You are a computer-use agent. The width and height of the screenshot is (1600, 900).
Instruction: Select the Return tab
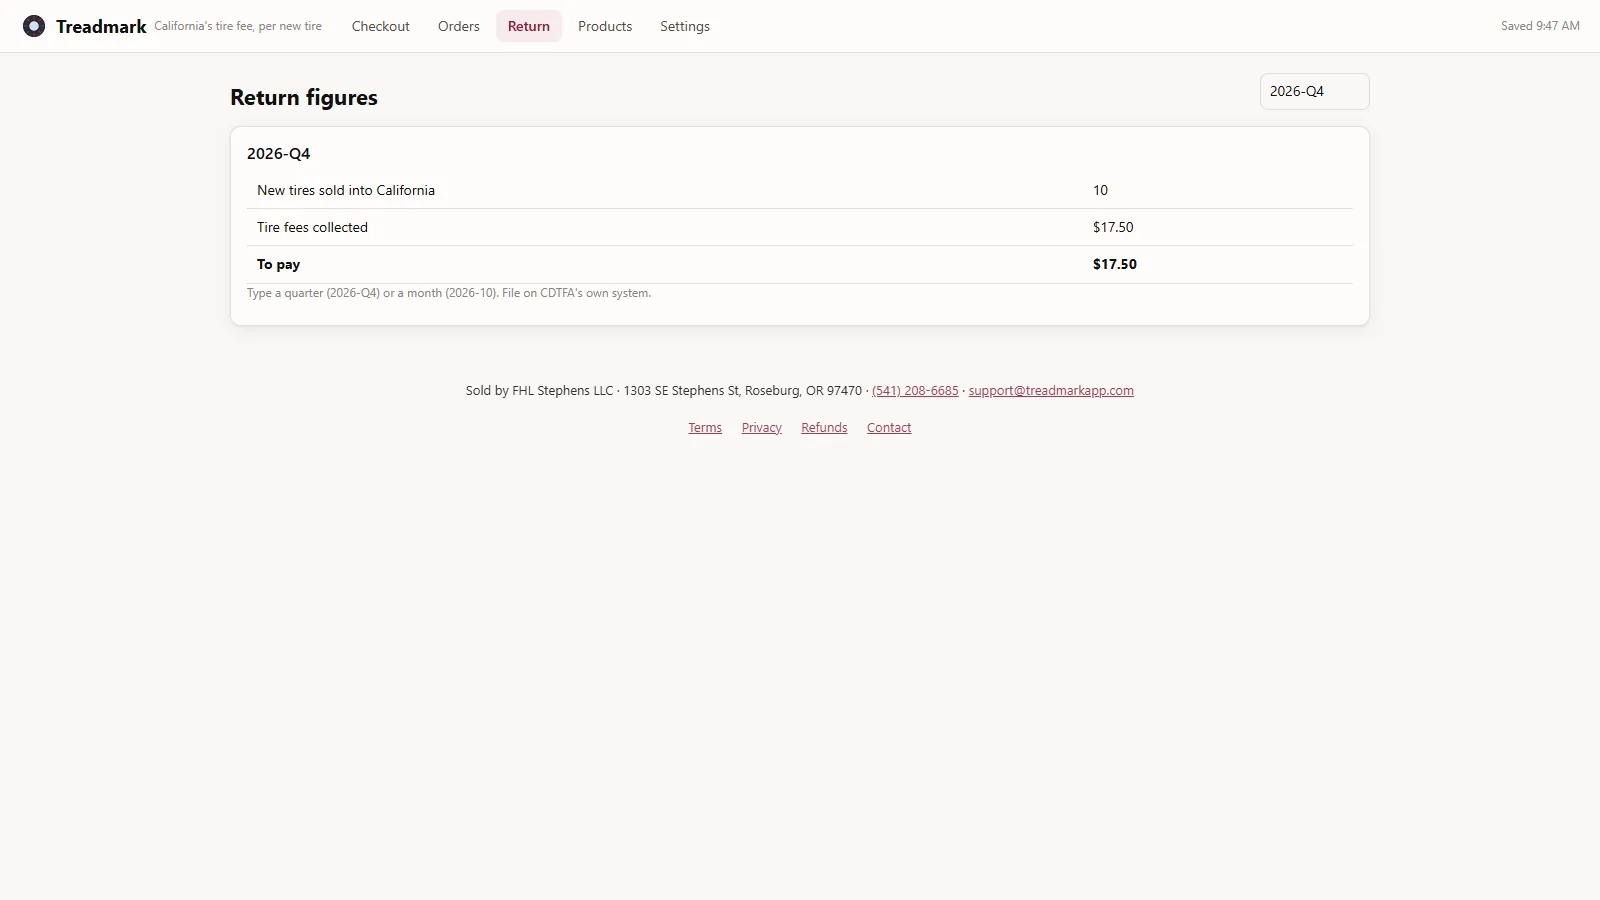coord(529,26)
